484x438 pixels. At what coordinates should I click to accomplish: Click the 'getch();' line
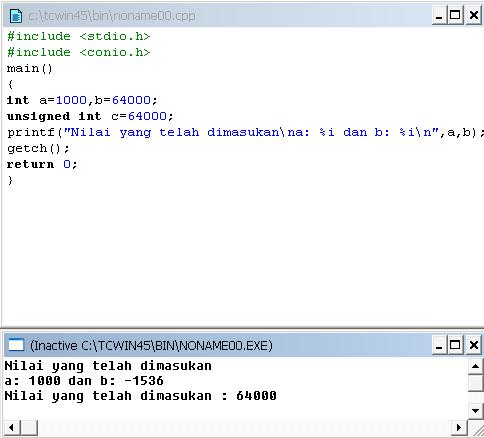click(38, 148)
